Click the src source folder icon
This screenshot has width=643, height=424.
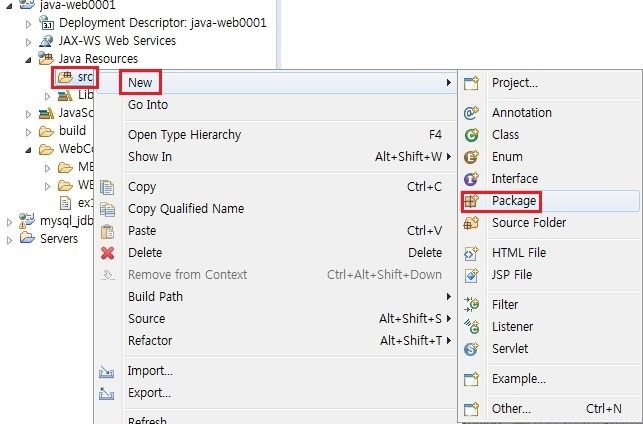tap(65, 77)
